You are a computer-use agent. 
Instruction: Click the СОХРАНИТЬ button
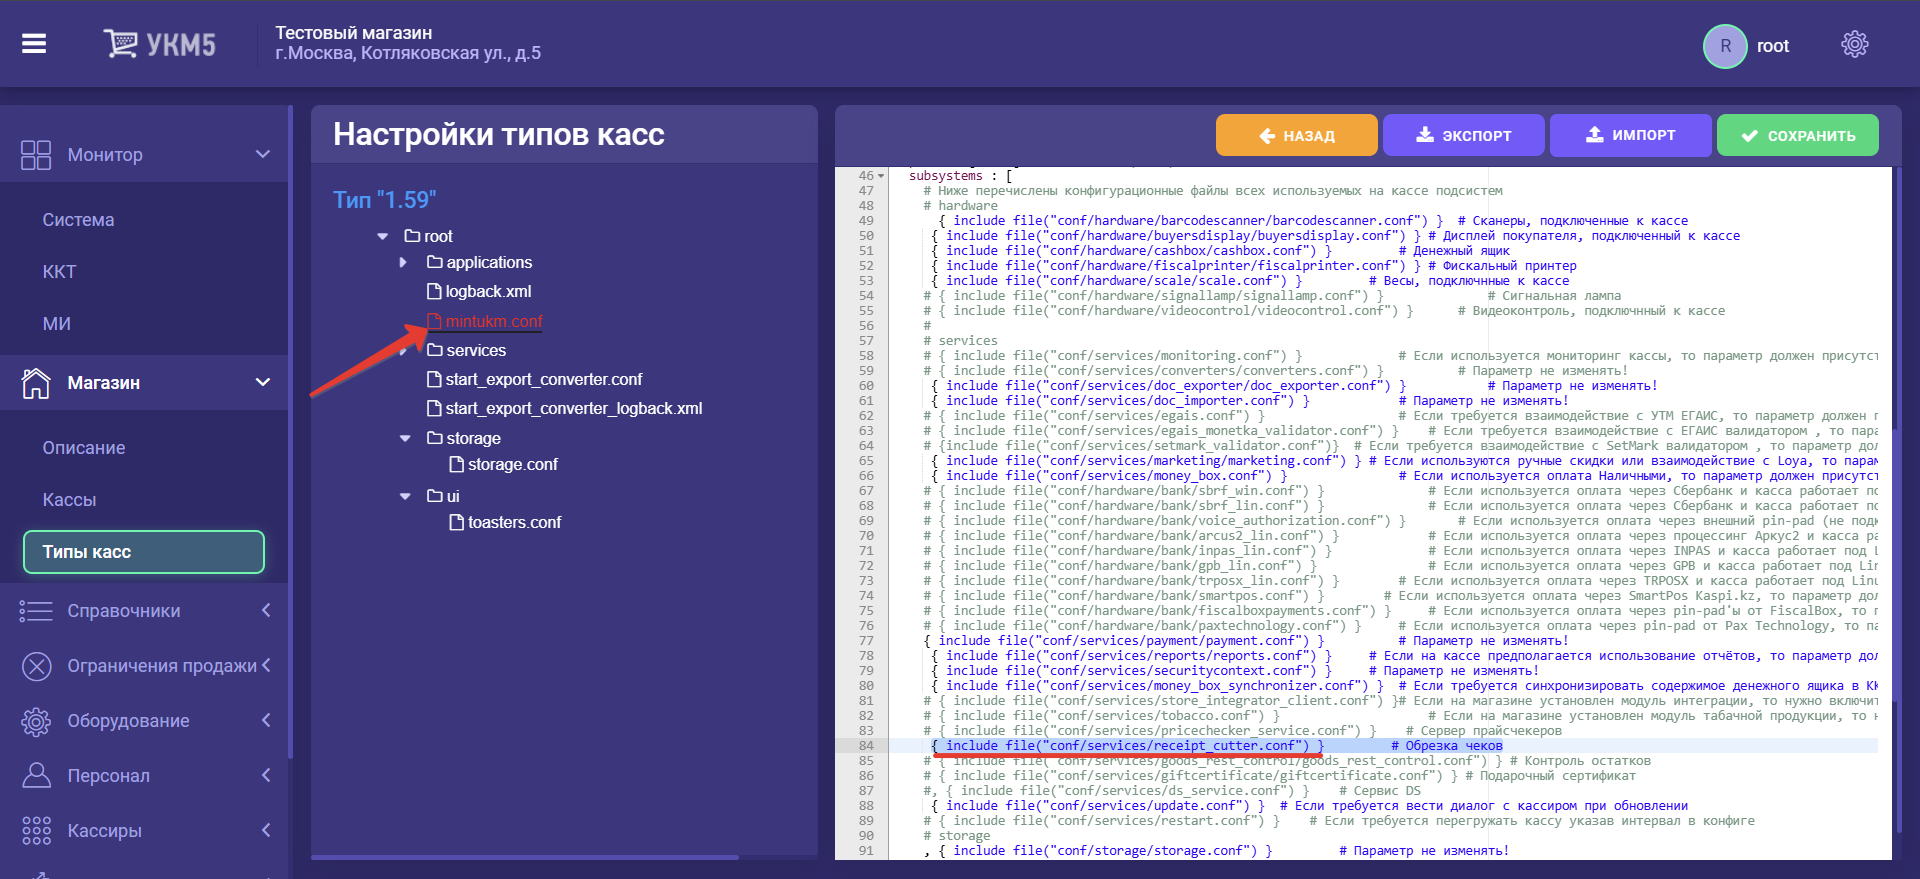[1797, 135]
